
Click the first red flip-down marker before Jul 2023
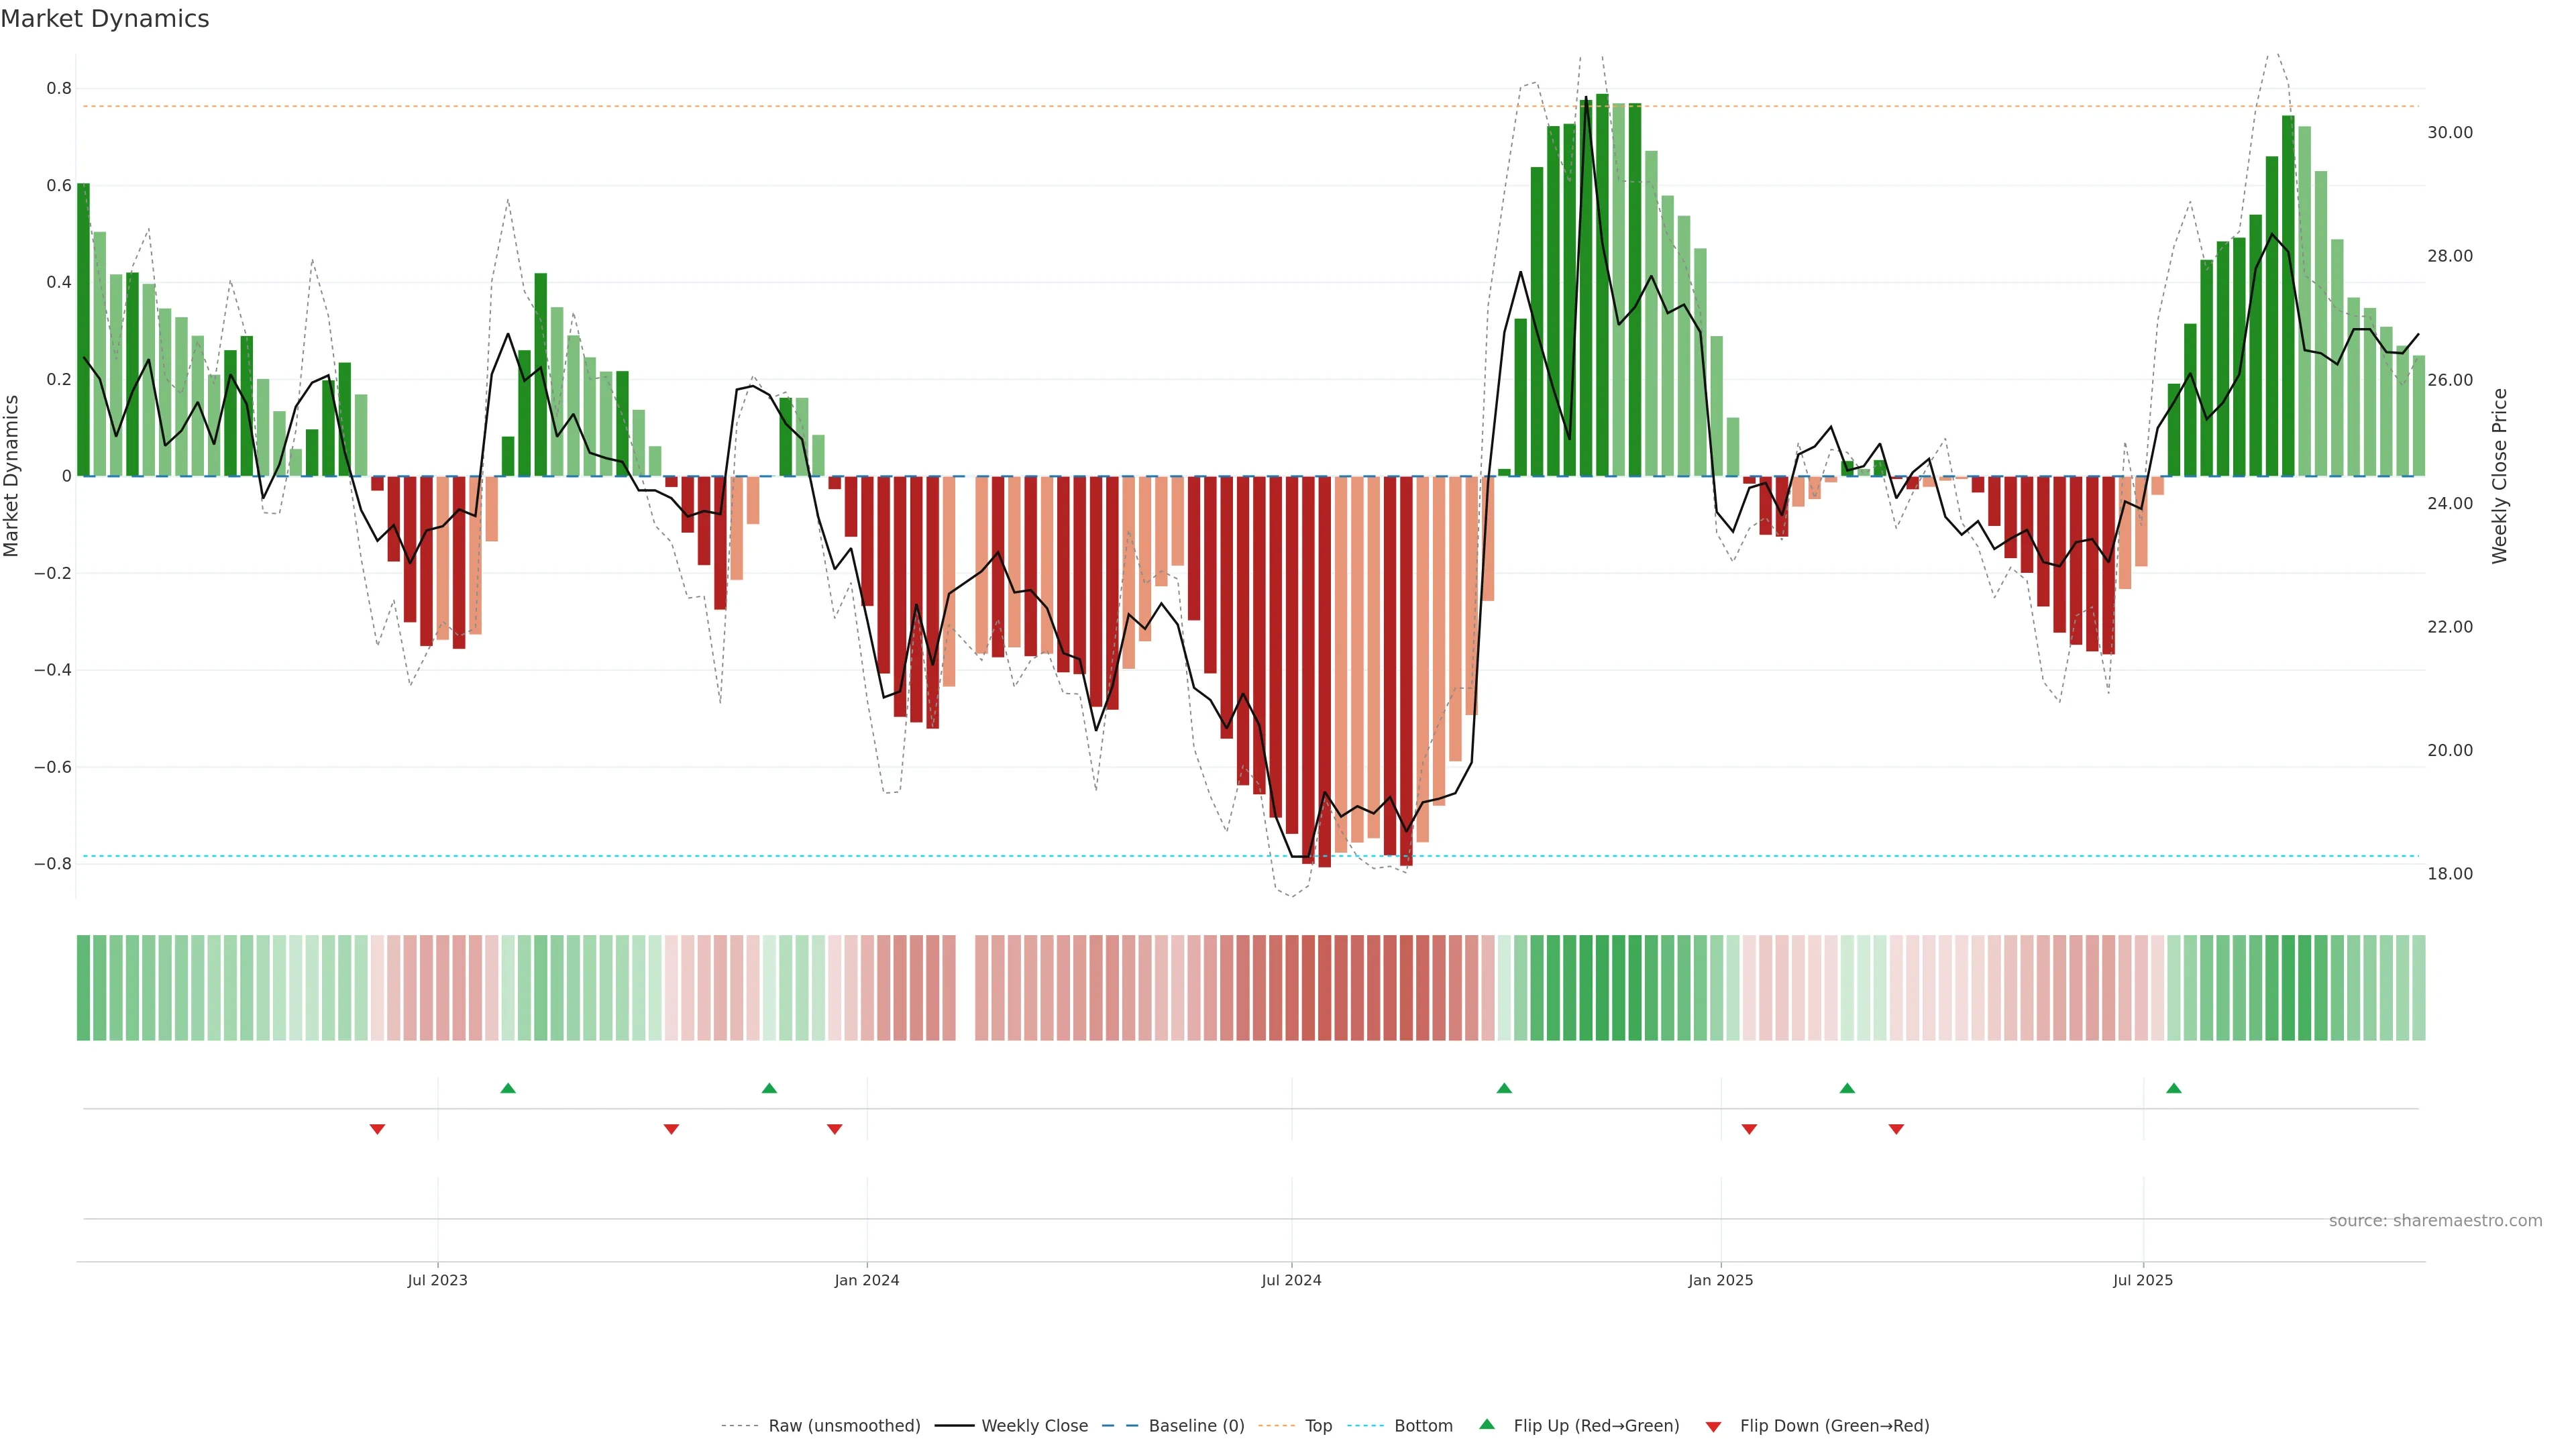377,1129
